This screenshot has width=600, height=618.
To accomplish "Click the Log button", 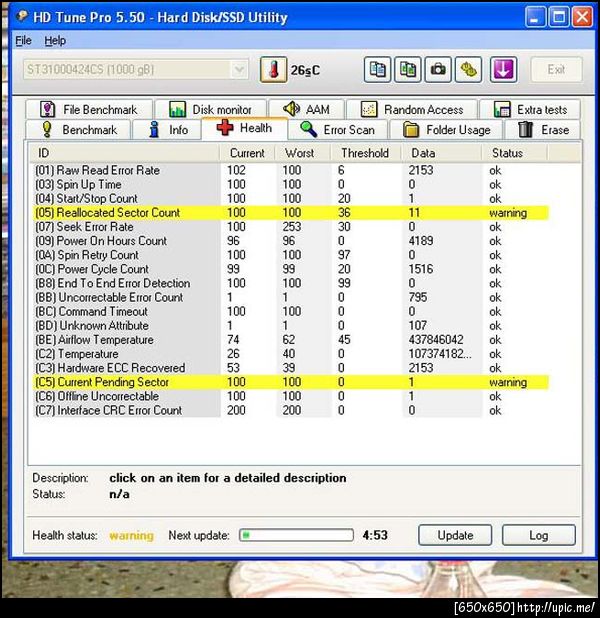I will 539,535.
